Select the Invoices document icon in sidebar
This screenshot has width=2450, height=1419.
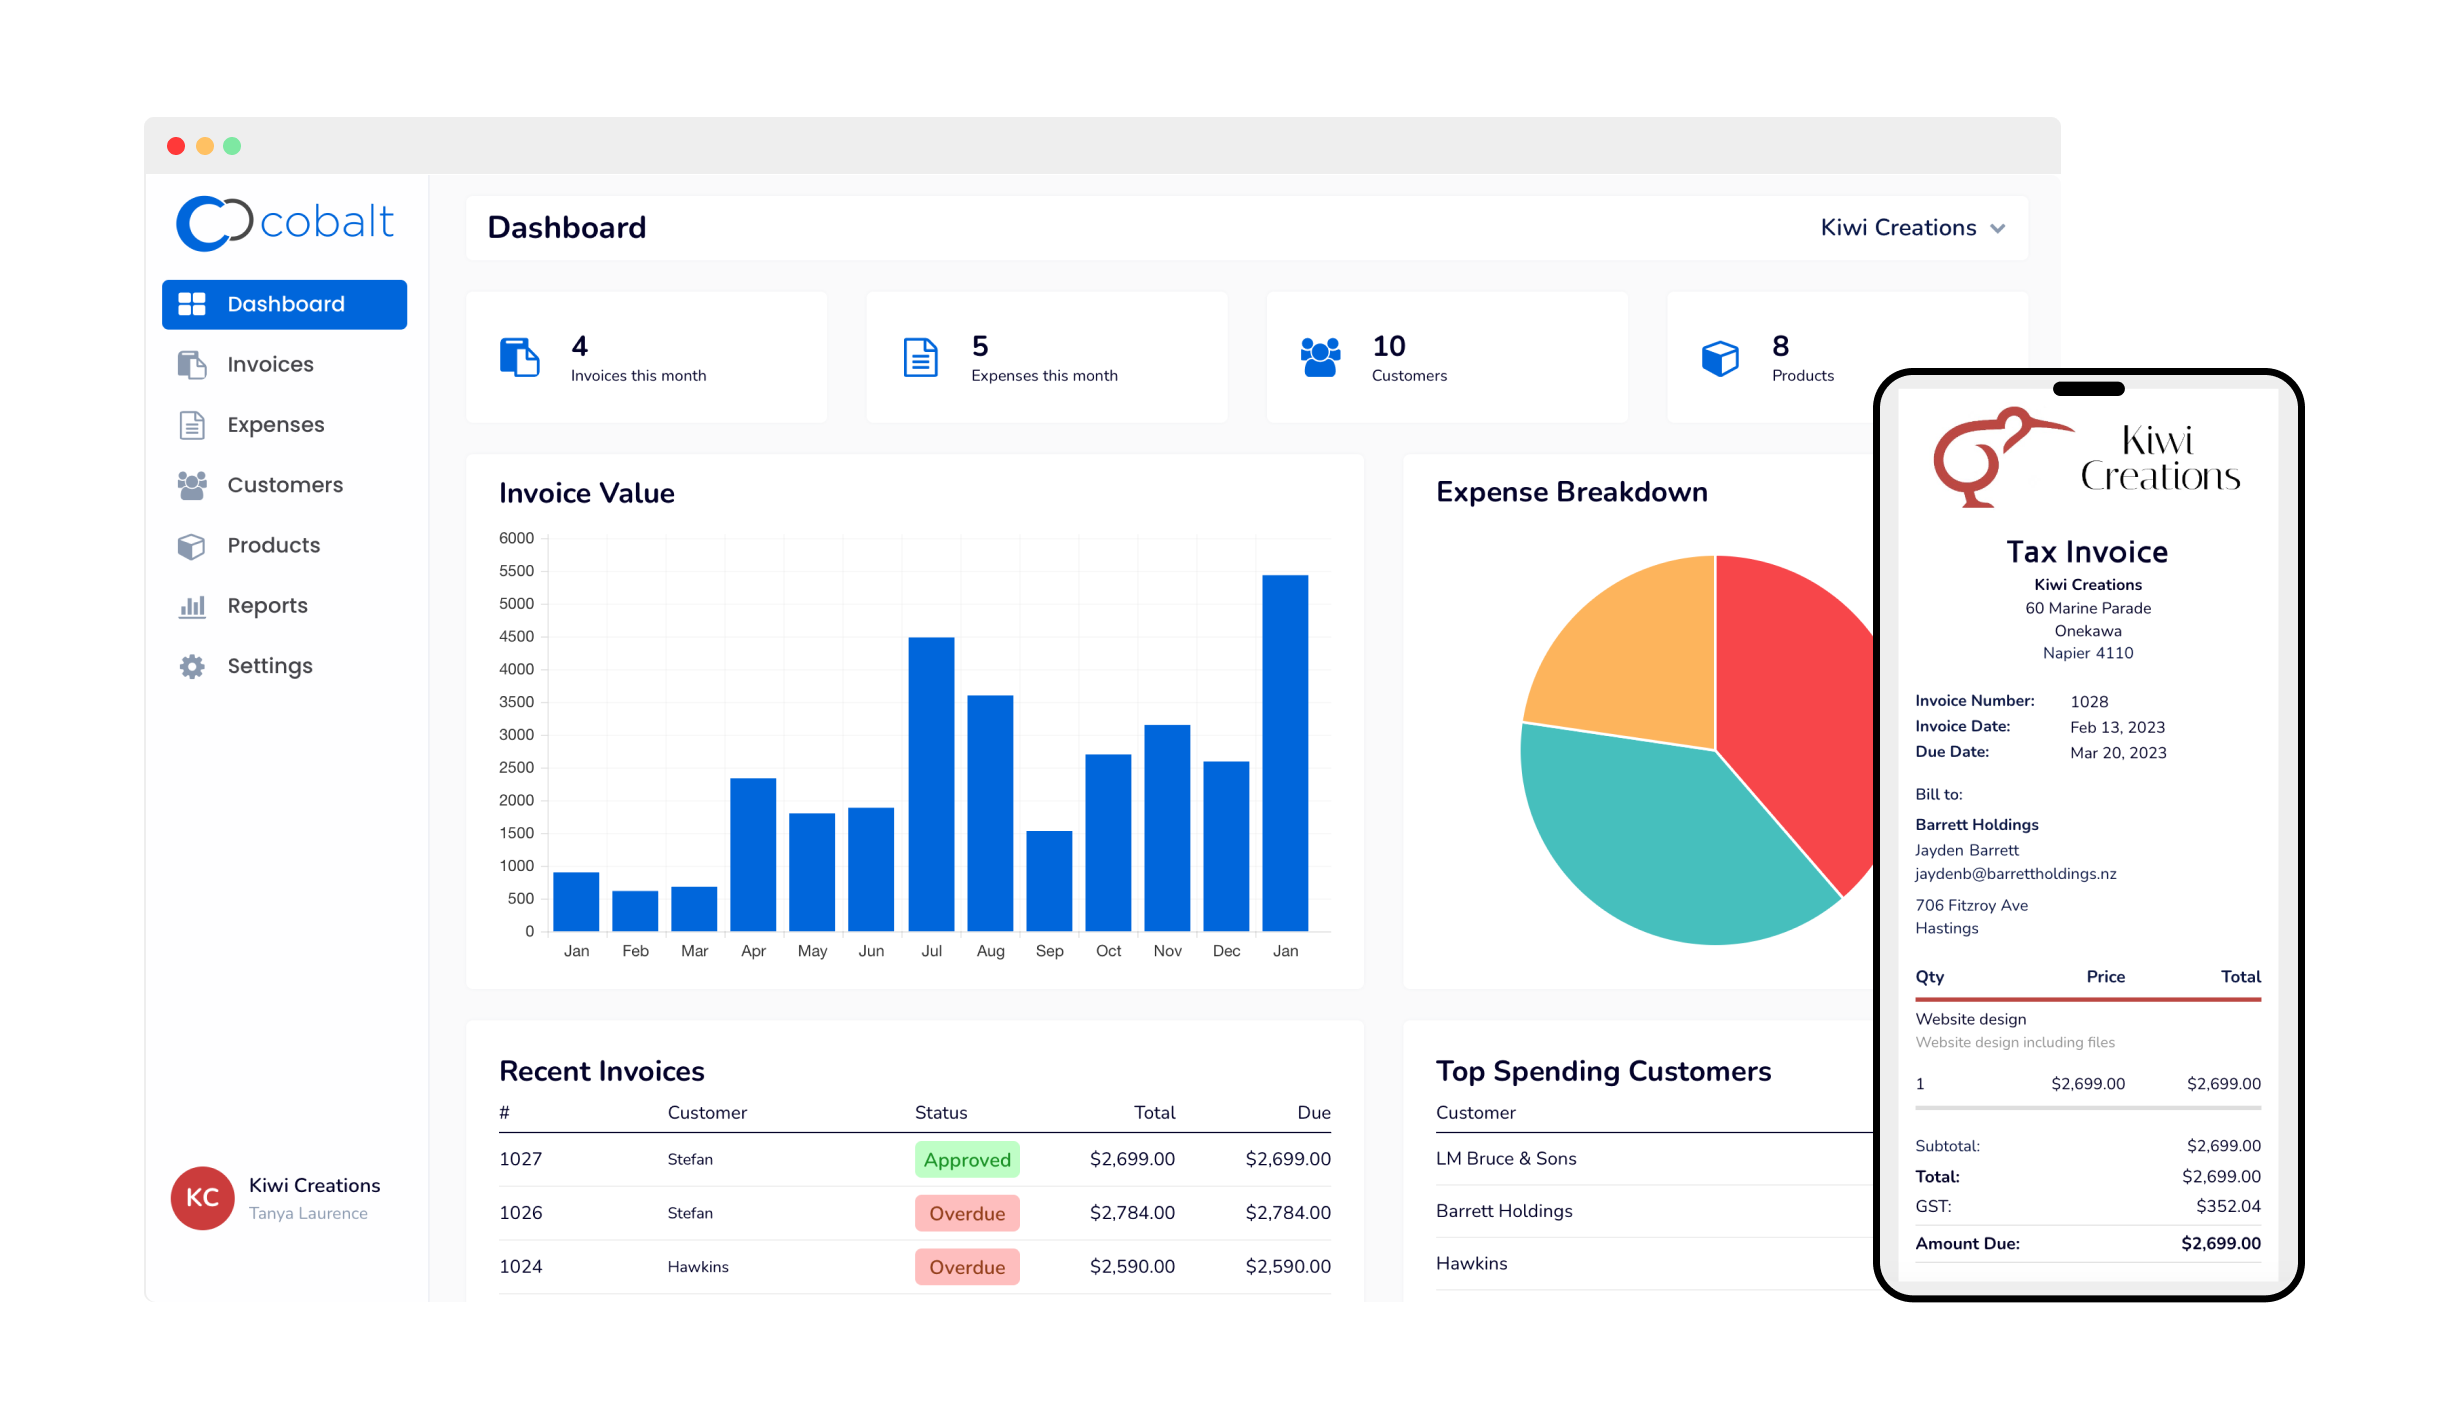click(x=190, y=364)
